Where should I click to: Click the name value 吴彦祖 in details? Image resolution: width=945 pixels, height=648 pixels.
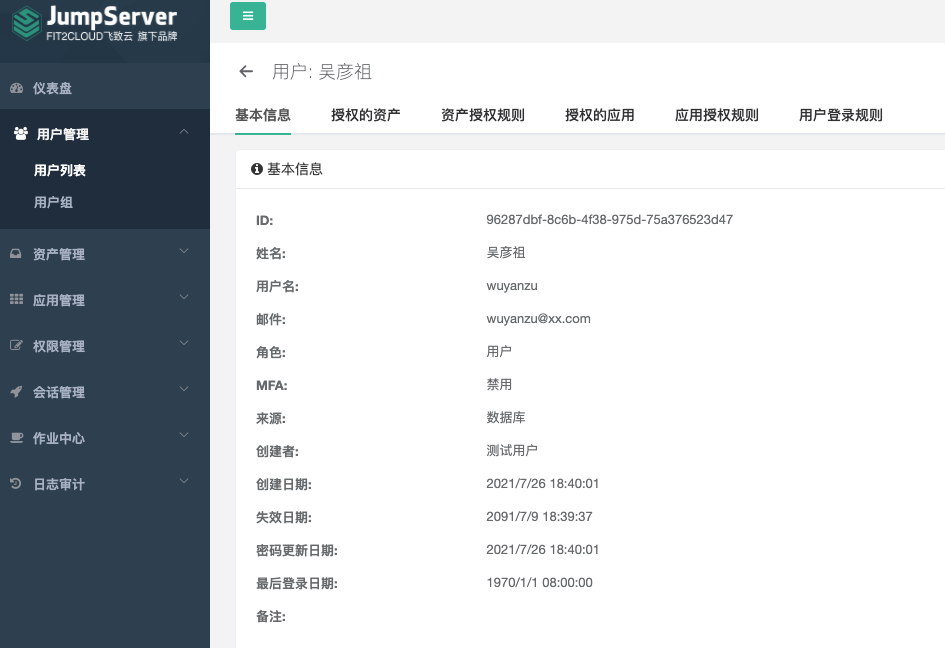point(506,253)
